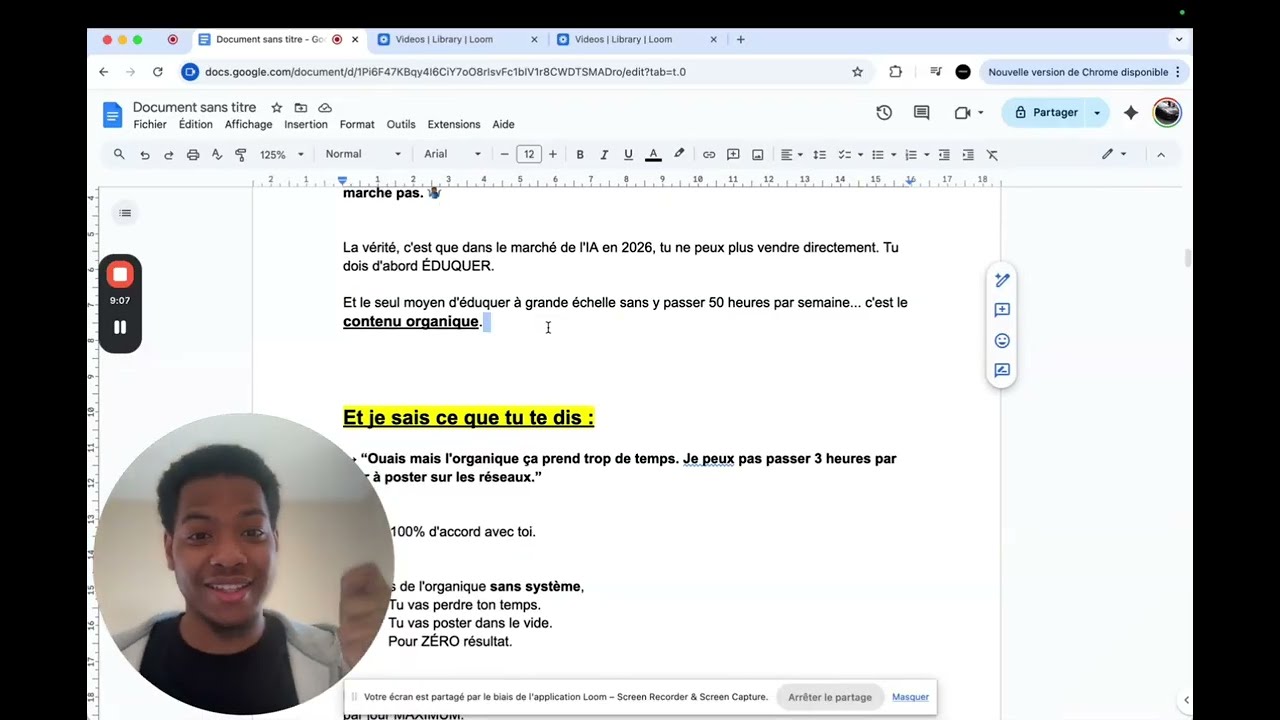Move document using folder icon
The width and height of the screenshot is (1280, 720).
pos(300,107)
